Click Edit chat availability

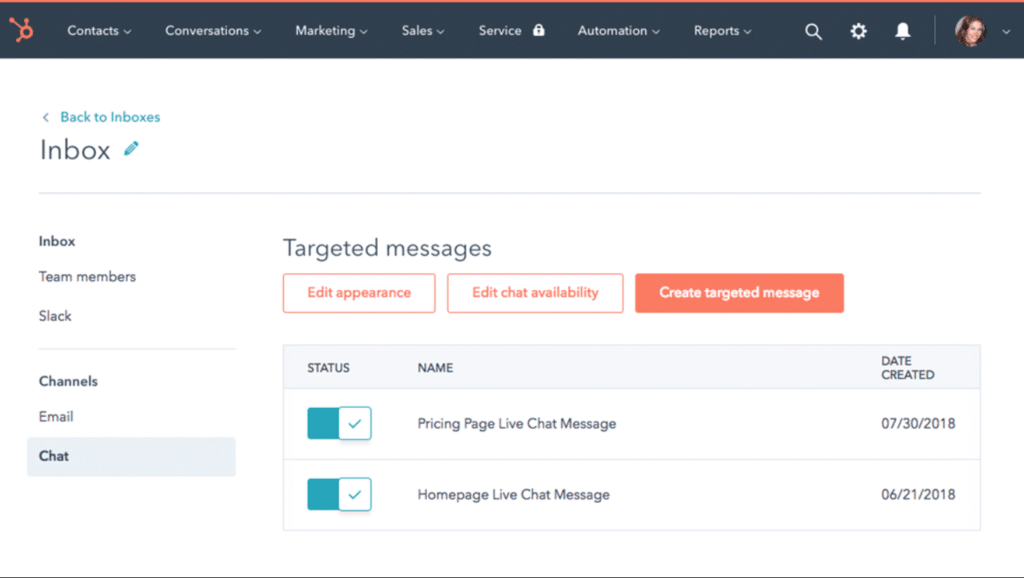point(535,292)
